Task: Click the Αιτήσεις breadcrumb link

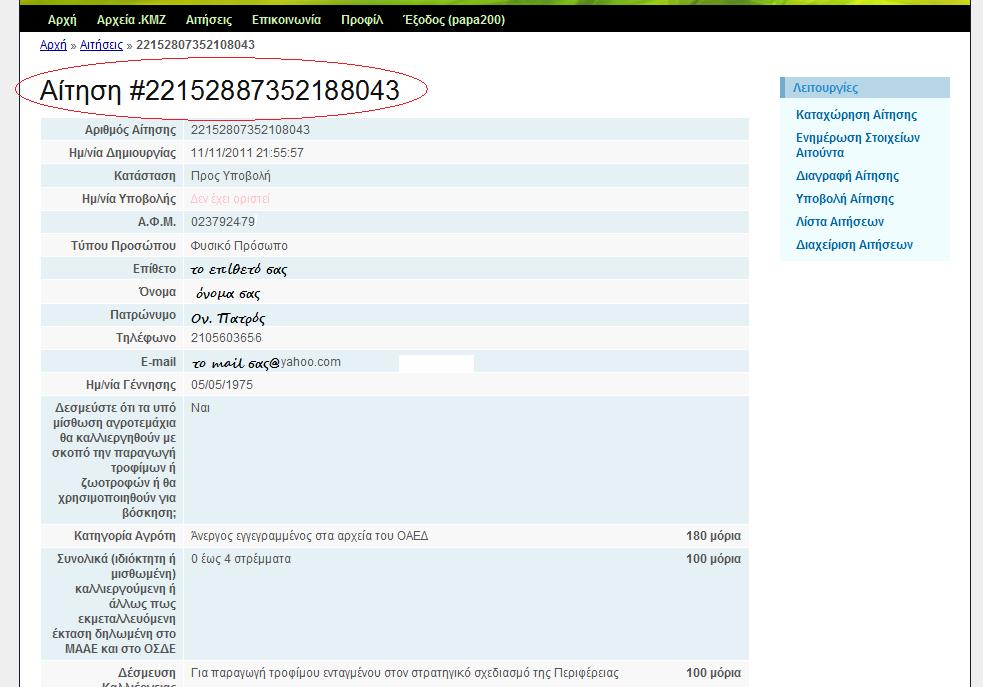Action: click(x=101, y=45)
